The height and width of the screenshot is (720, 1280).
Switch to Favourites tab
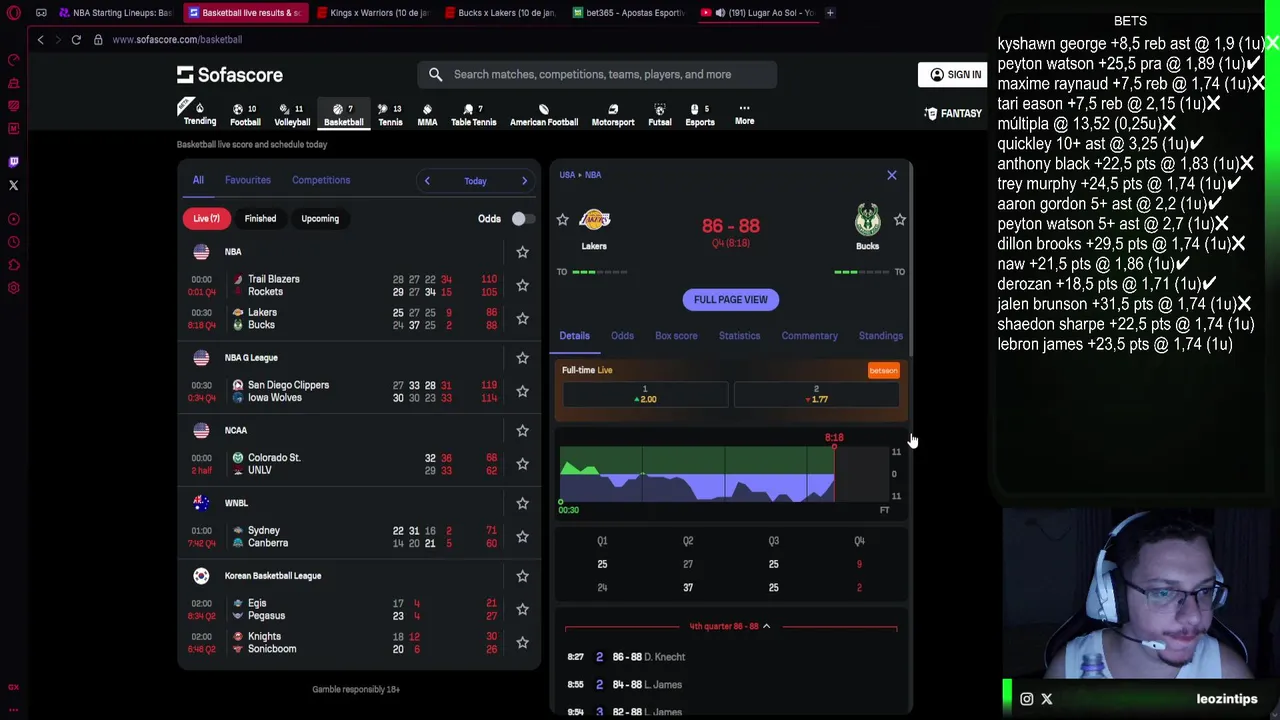pos(248,180)
